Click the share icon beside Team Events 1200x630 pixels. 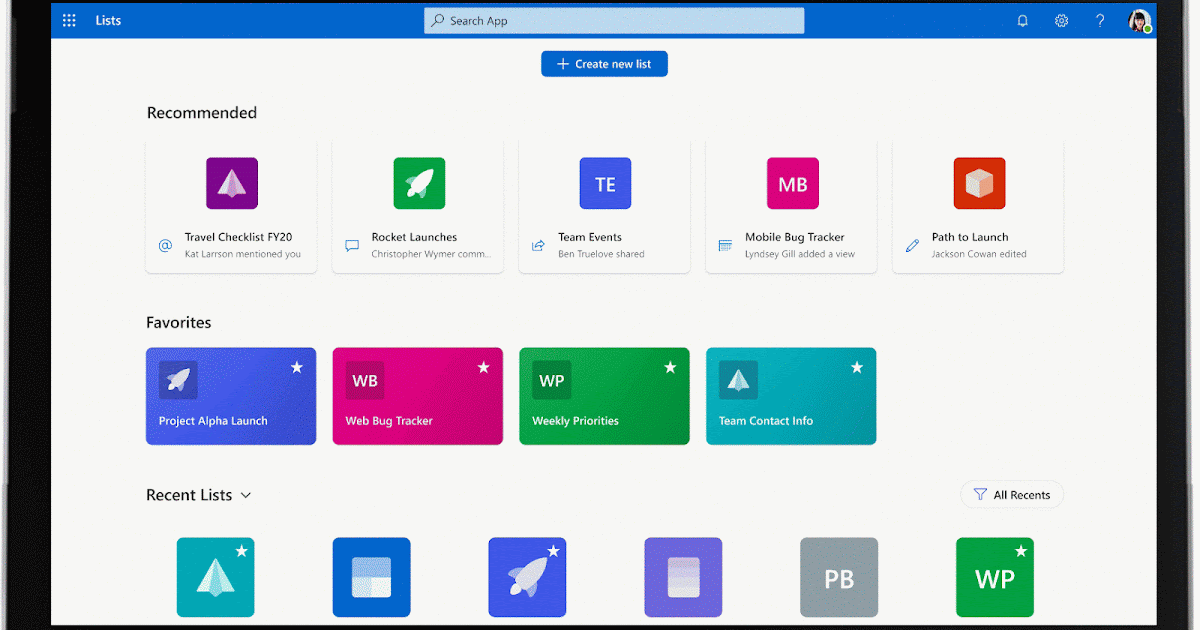[538, 245]
